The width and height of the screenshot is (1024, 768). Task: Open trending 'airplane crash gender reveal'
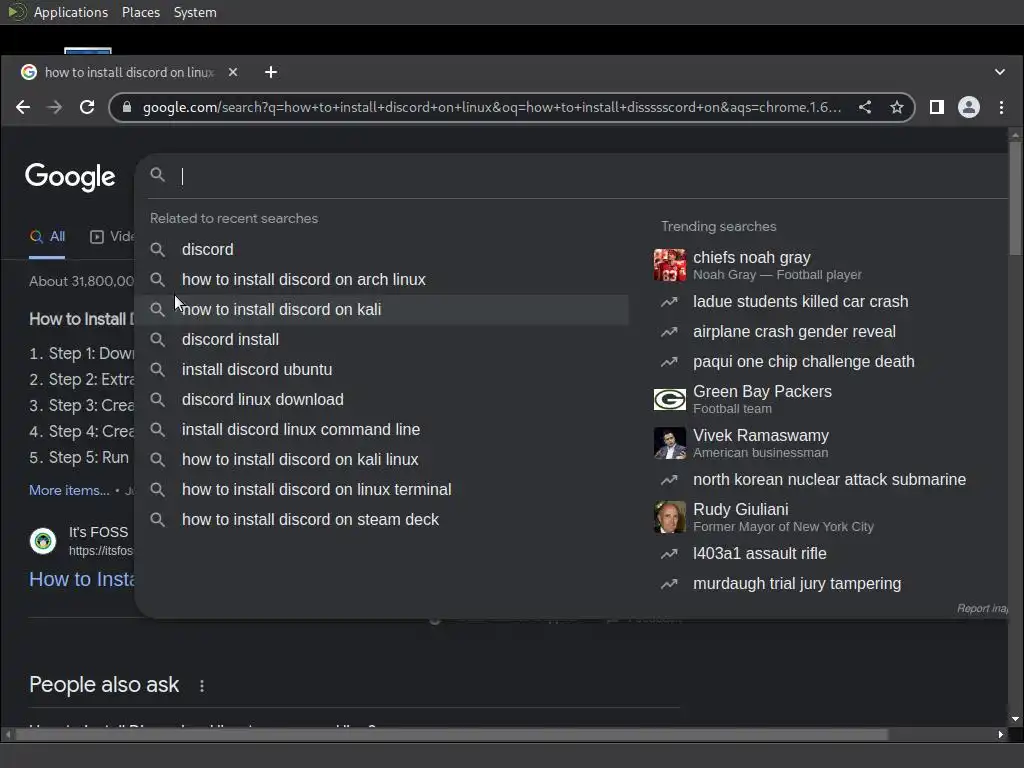click(793, 332)
